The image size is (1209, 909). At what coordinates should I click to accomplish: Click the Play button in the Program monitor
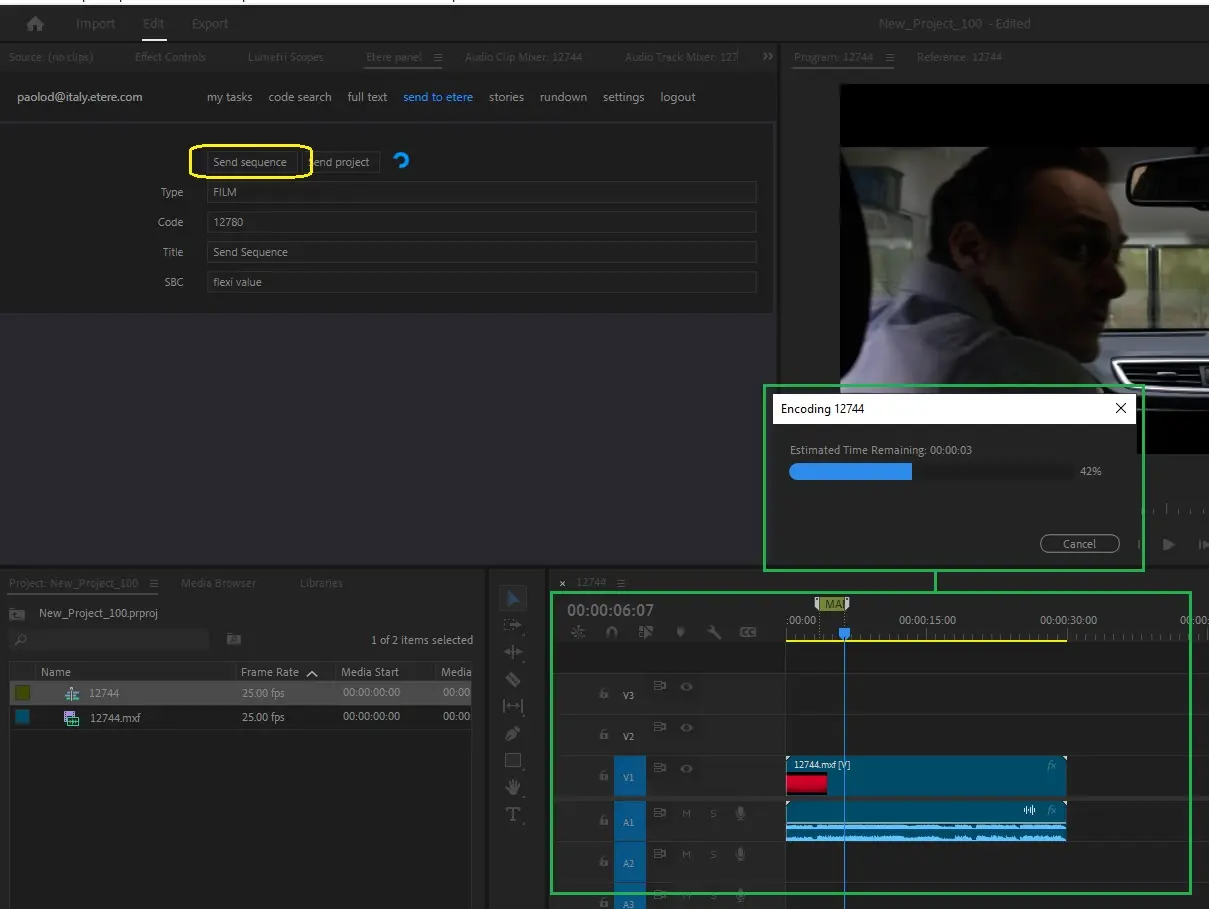pyautogui.click(x=1168, y=544)
